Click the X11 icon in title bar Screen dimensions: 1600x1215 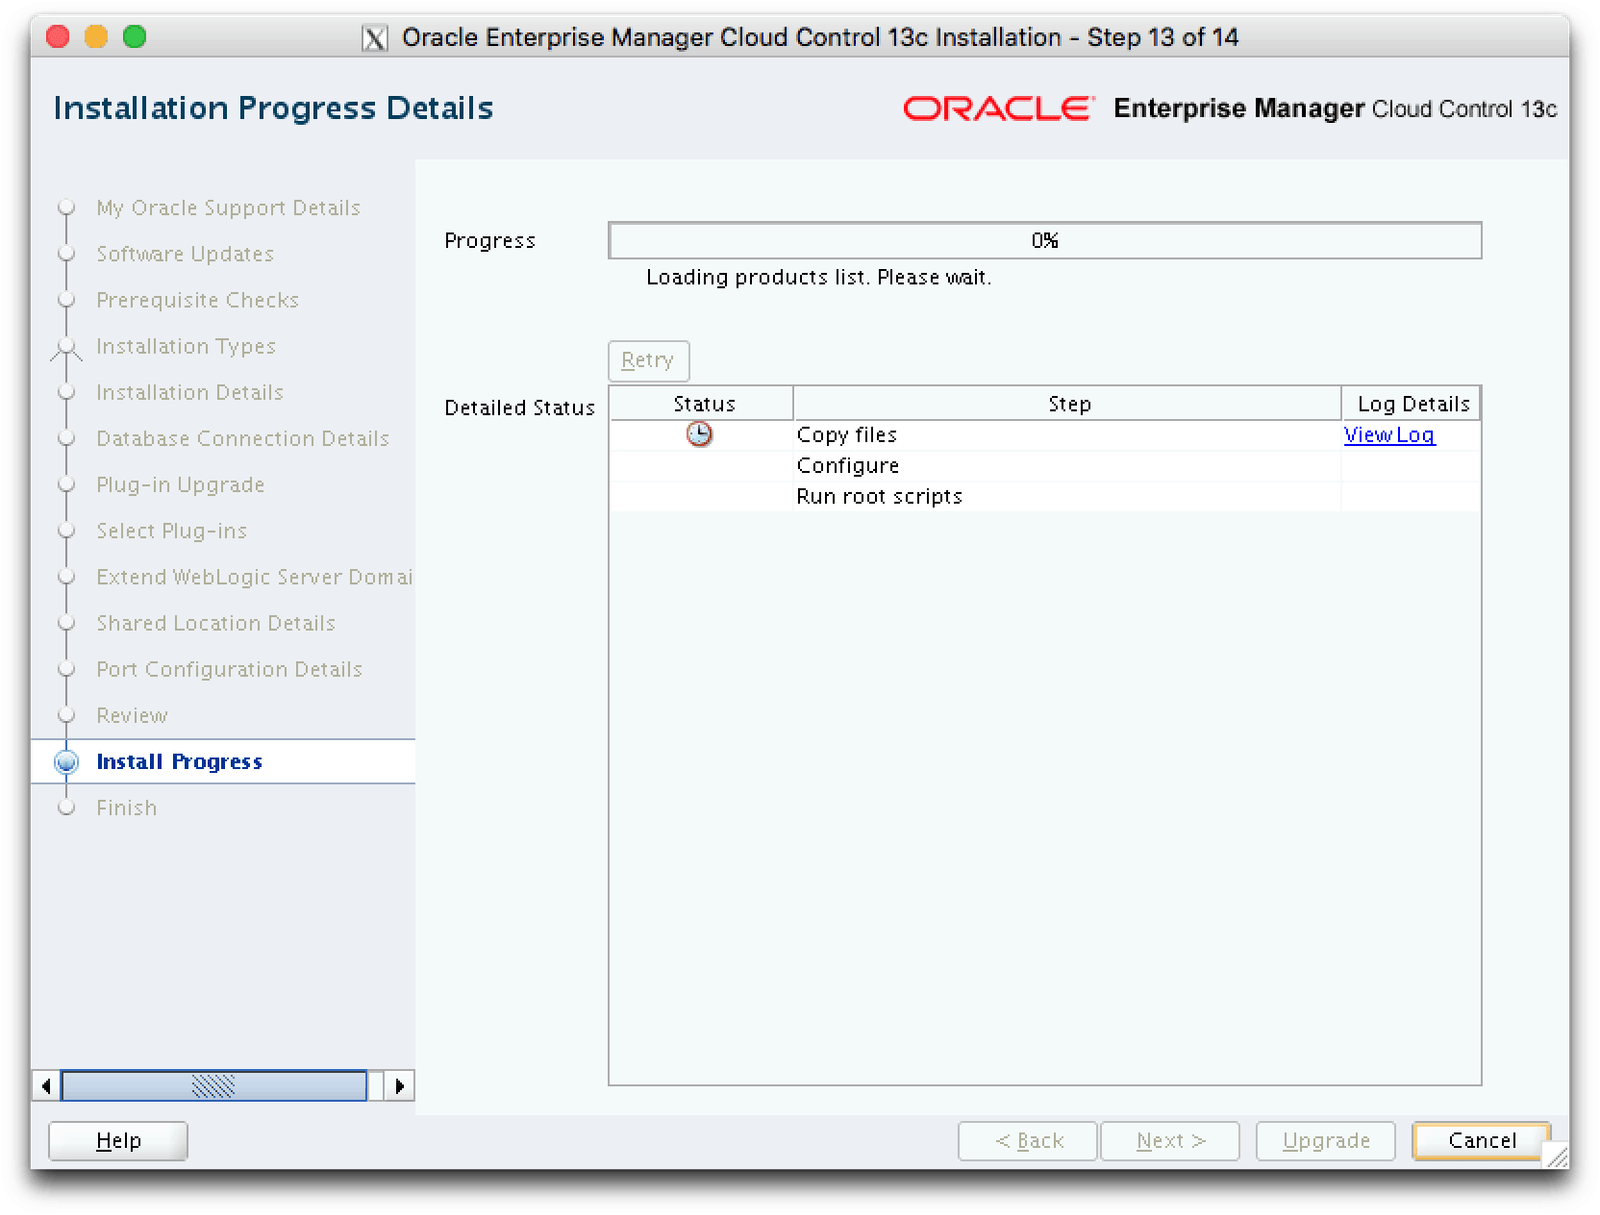[x=375, y=38]
